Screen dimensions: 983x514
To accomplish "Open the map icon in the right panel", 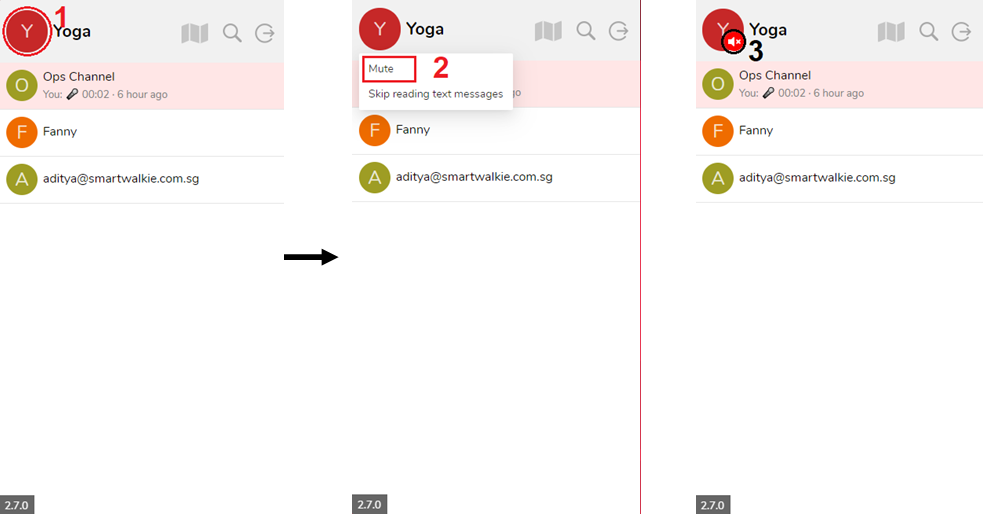I will [x=891, y=31].
